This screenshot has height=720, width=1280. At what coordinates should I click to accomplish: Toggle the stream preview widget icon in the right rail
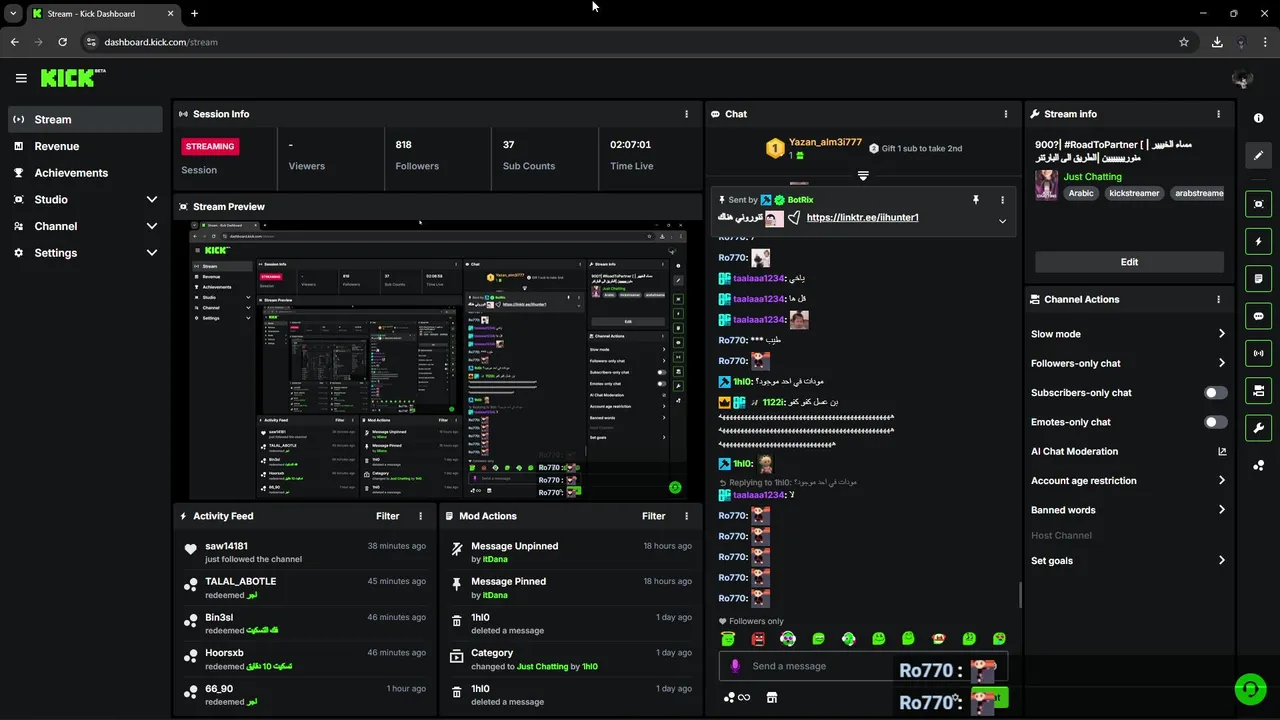[x=1258, y=204]
